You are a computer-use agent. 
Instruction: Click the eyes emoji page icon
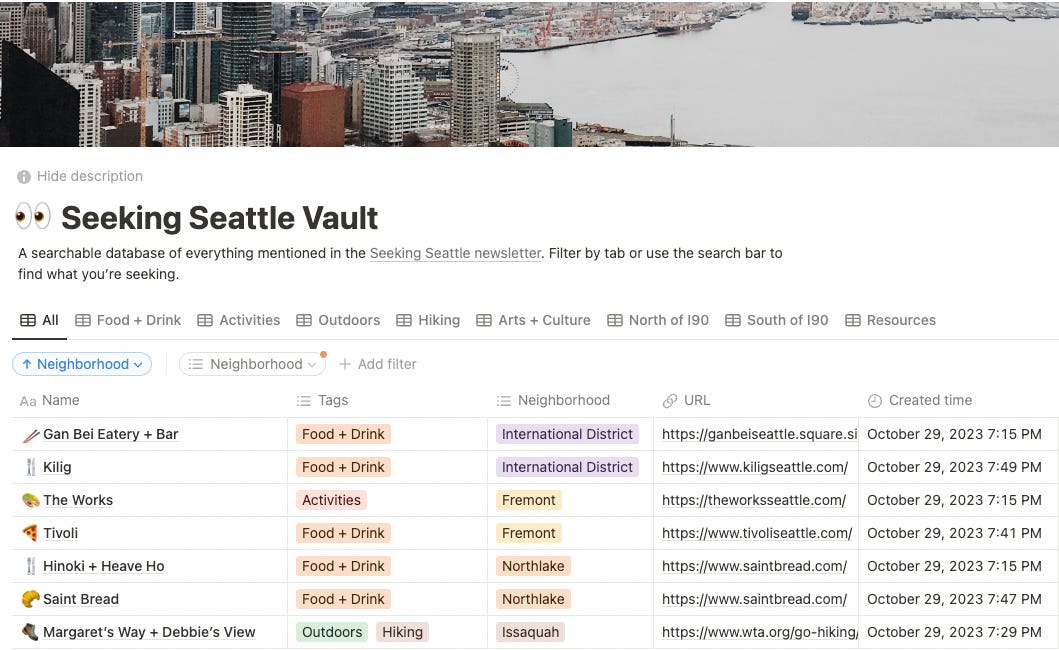pos(32,217)
